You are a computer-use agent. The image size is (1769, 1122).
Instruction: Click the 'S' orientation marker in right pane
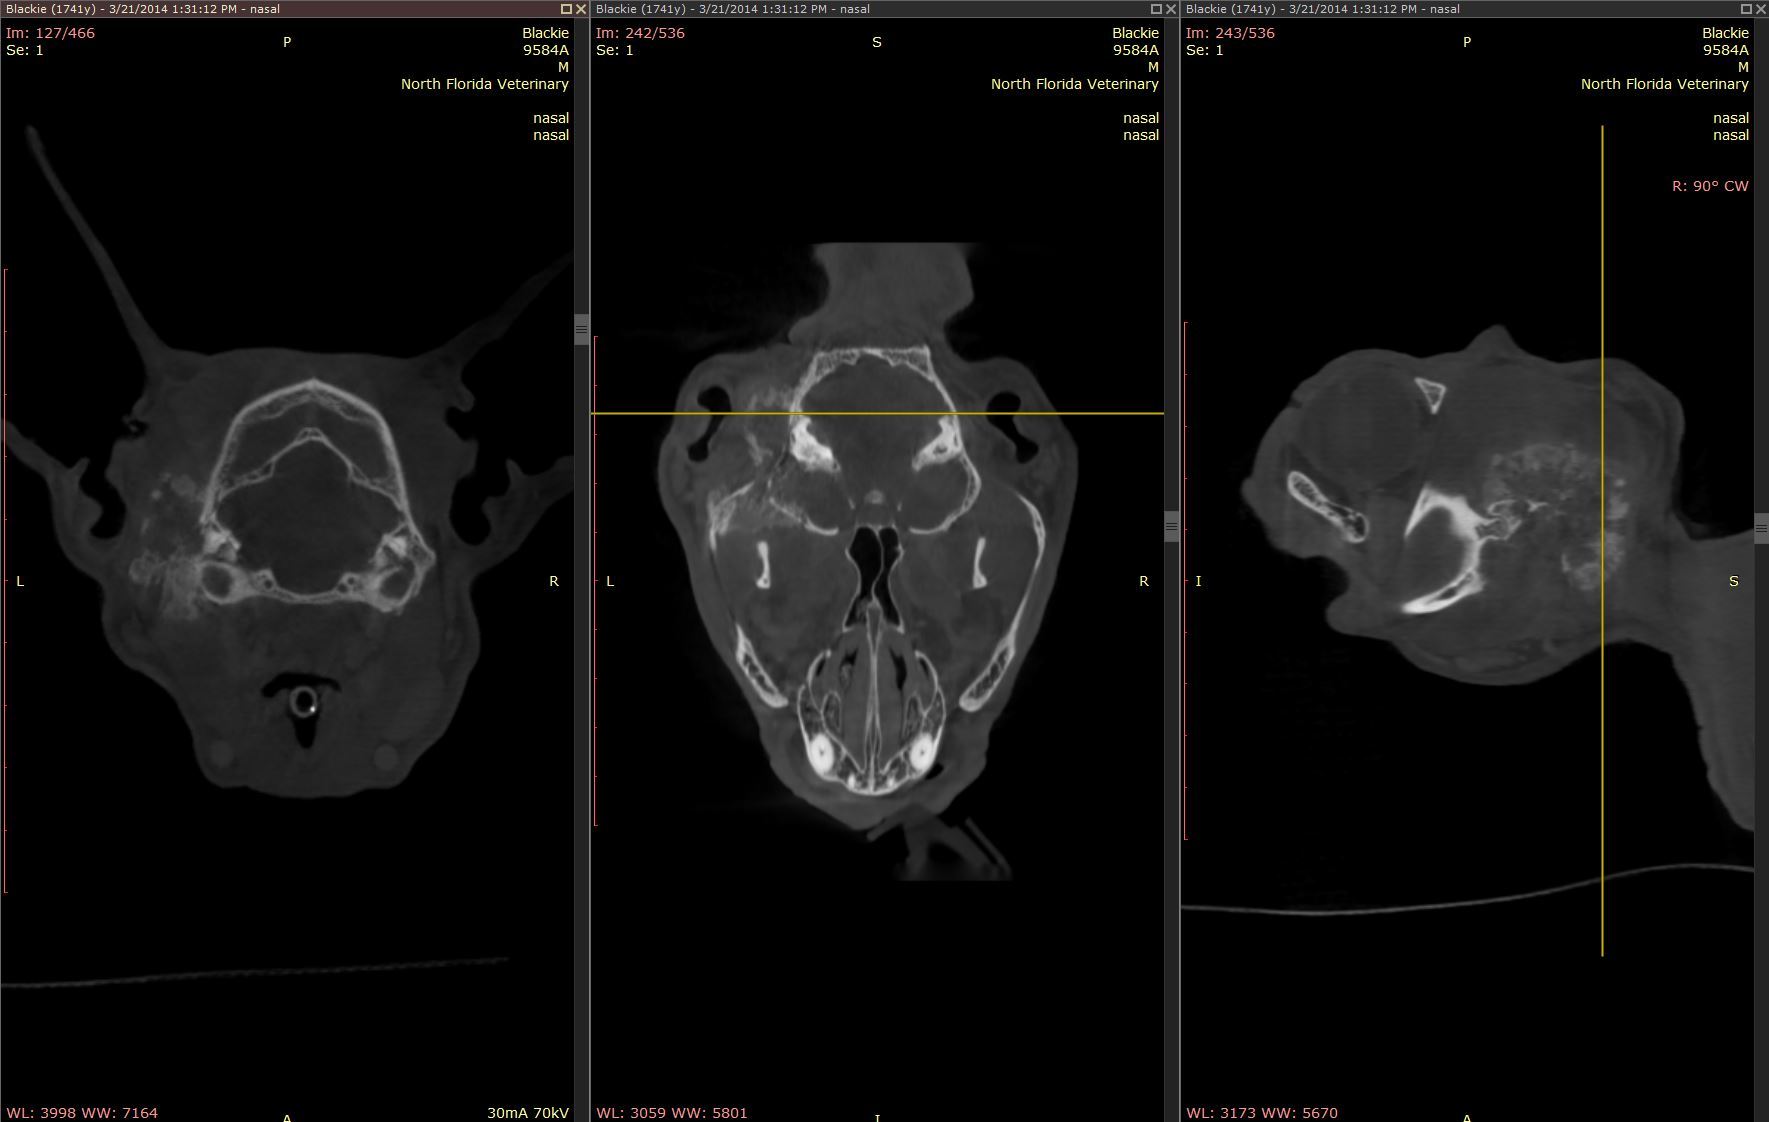coord(1734,581)
